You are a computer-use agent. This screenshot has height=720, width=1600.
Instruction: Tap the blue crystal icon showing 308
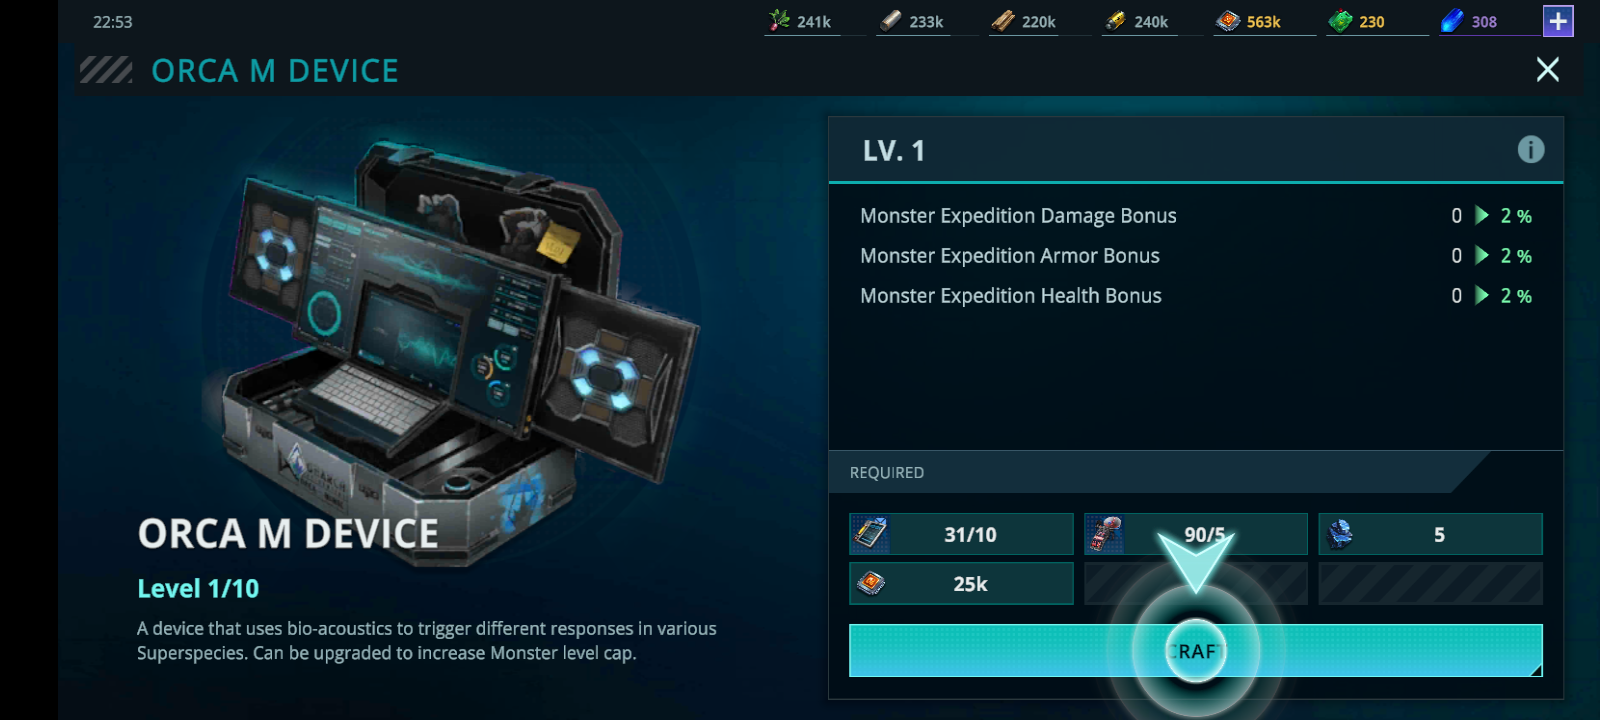1452,21
